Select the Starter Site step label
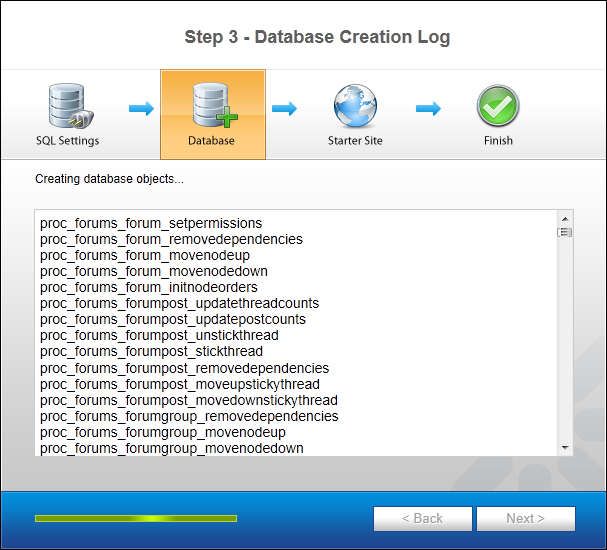This screenshot has width=607, height=550. pyautogui.click(x=355, y=140)
